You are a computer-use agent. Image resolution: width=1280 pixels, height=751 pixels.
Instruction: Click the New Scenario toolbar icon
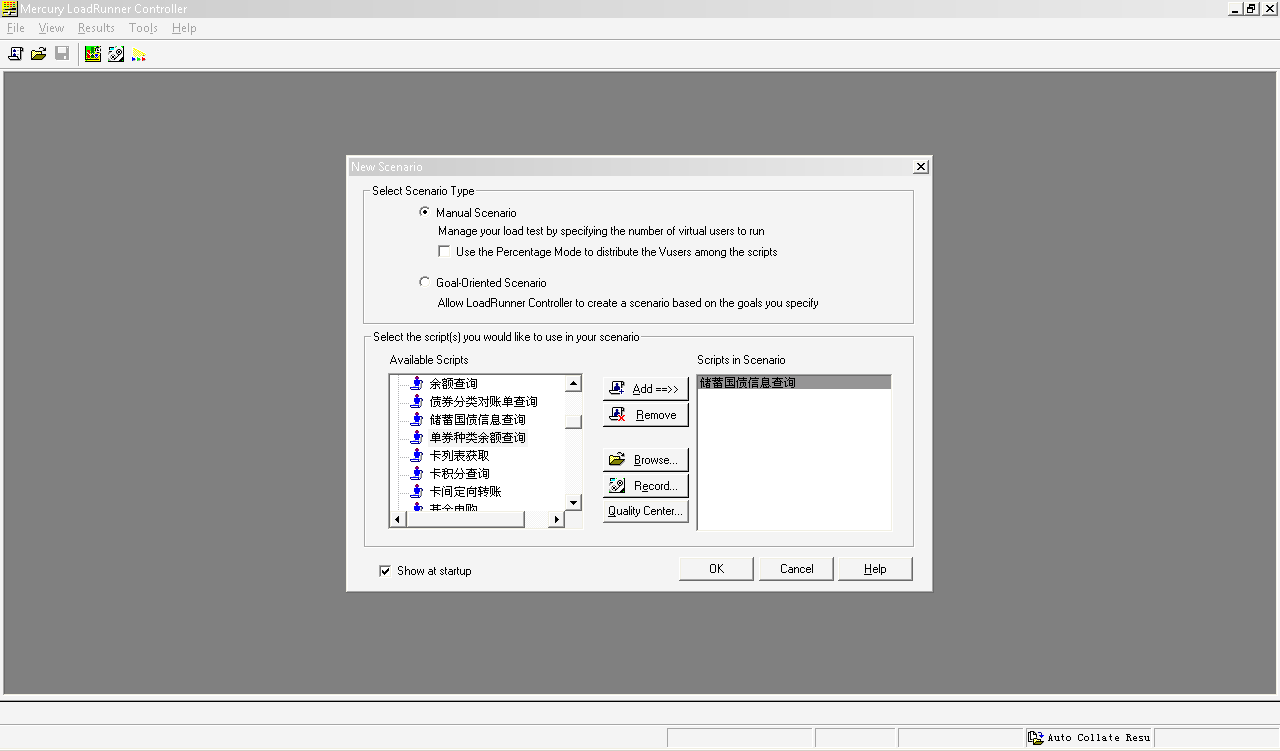pyautogui.click(x=15, y=54)
